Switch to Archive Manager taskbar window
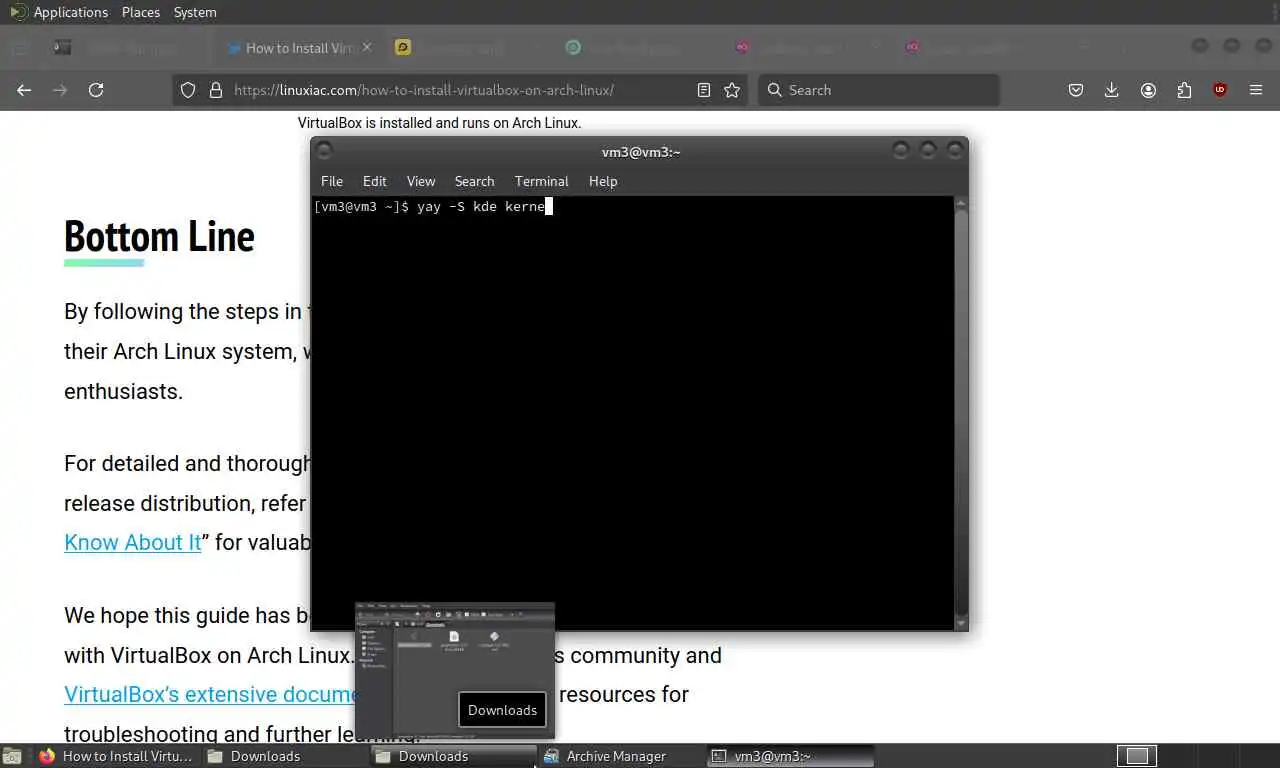This screenshot has height=768, width=1280. (621, 756)
